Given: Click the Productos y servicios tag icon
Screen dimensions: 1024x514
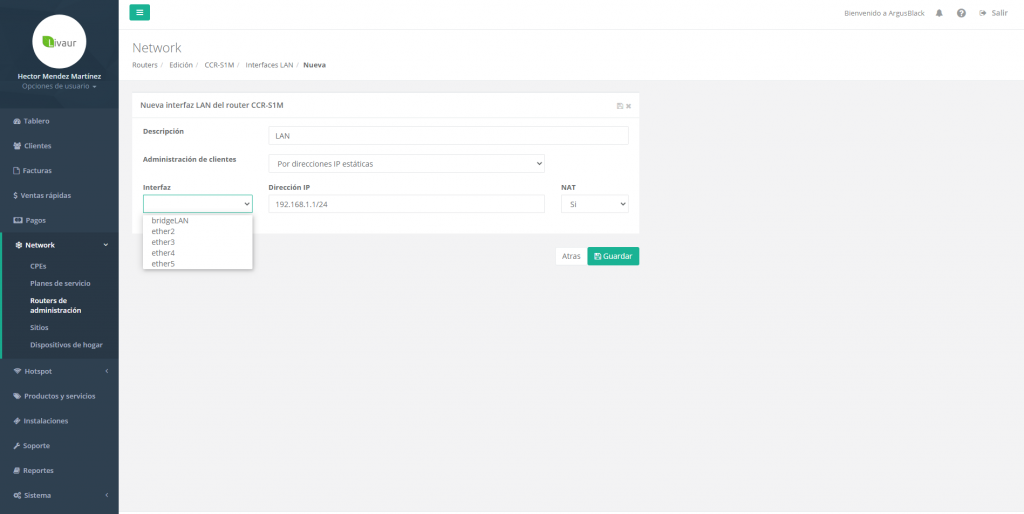Looking at the screenshot, I should [x=17, y=396].
